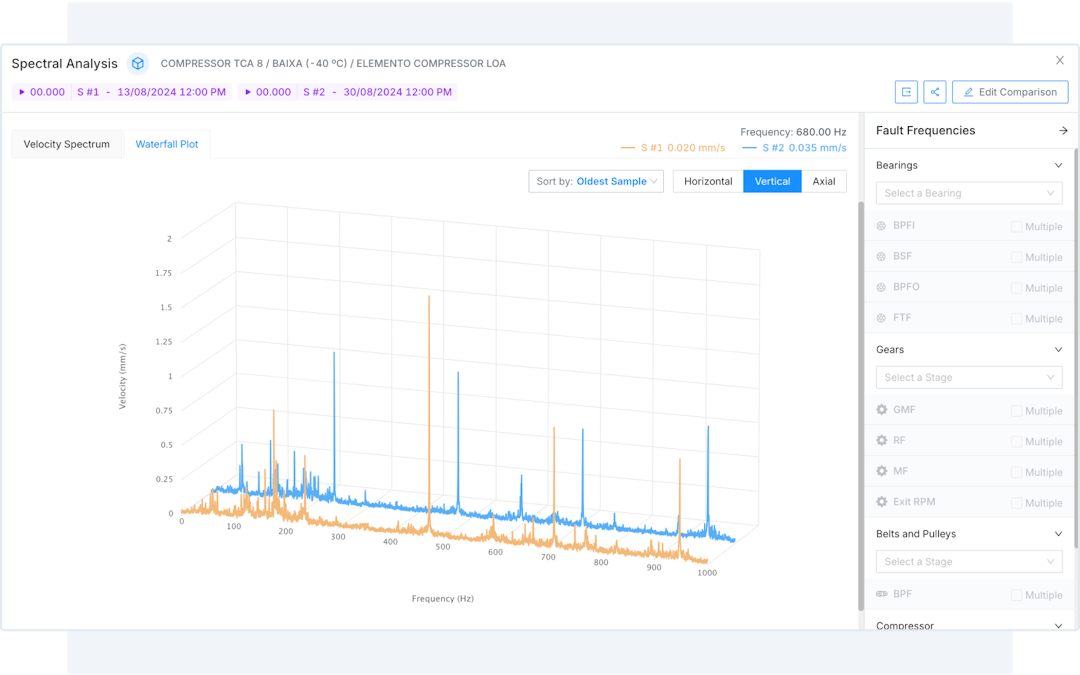
Task: Open the Sort by Oldest Sample dropdown
Action: [596, 181]
